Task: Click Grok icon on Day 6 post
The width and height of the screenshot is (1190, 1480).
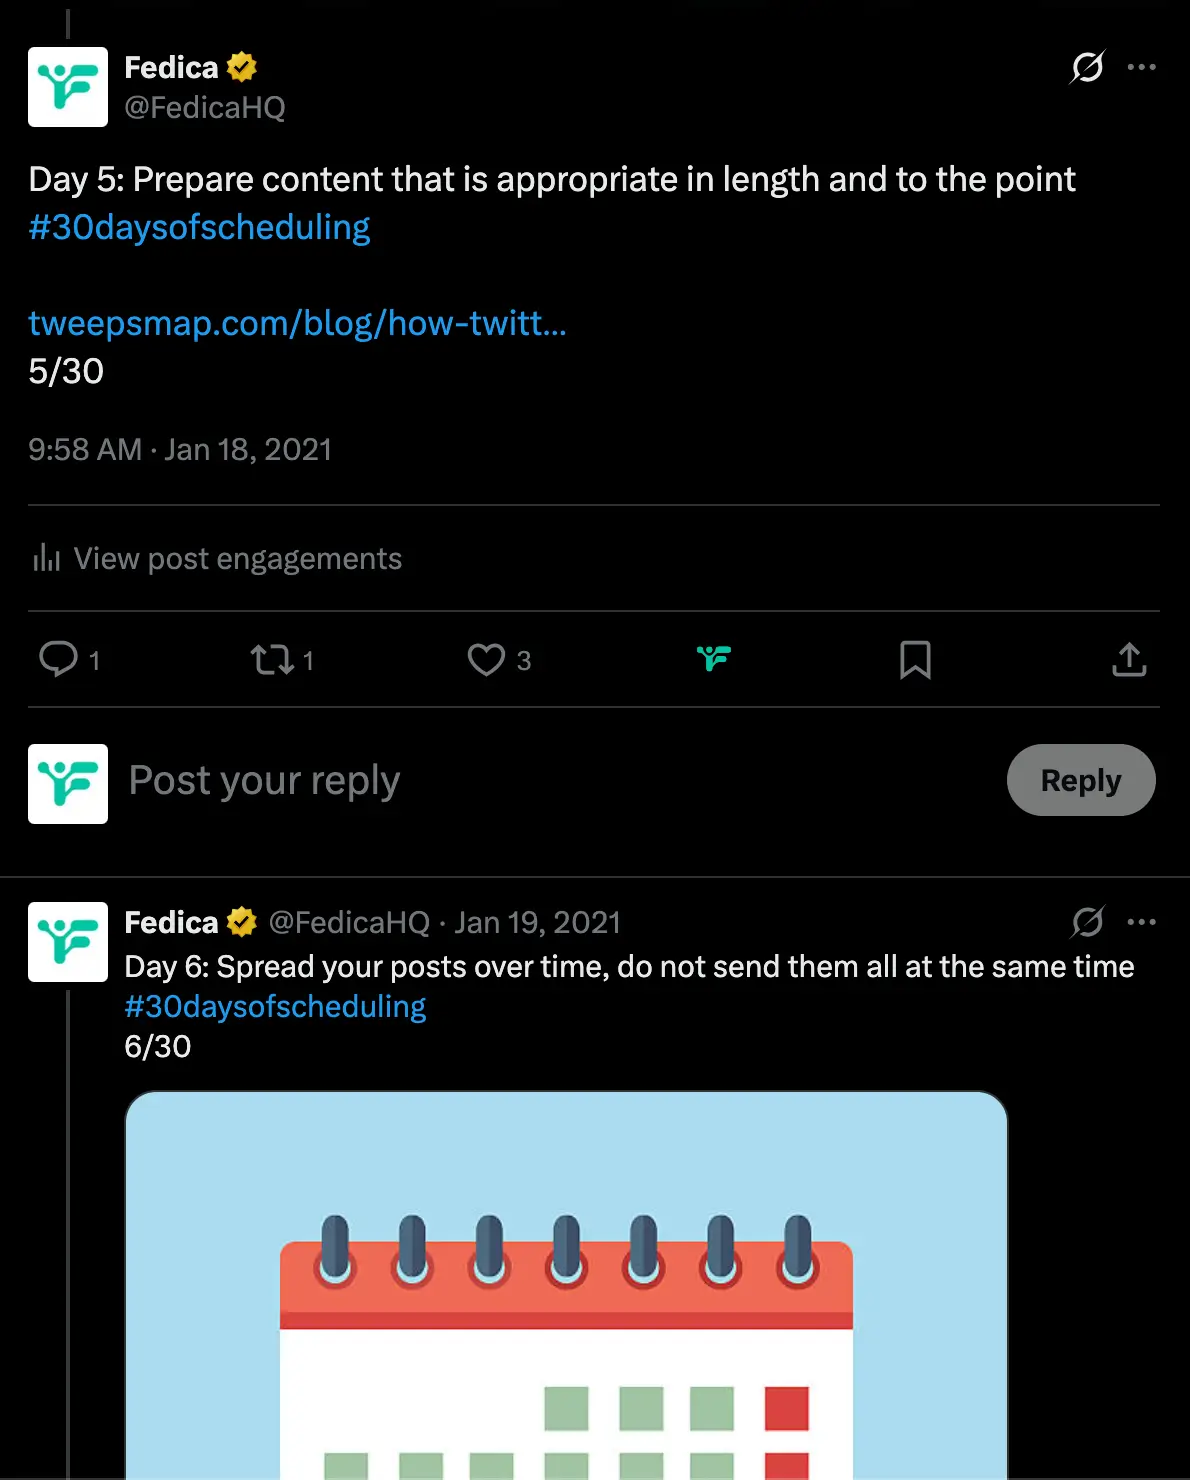Action: click(x=1087, y=922)
